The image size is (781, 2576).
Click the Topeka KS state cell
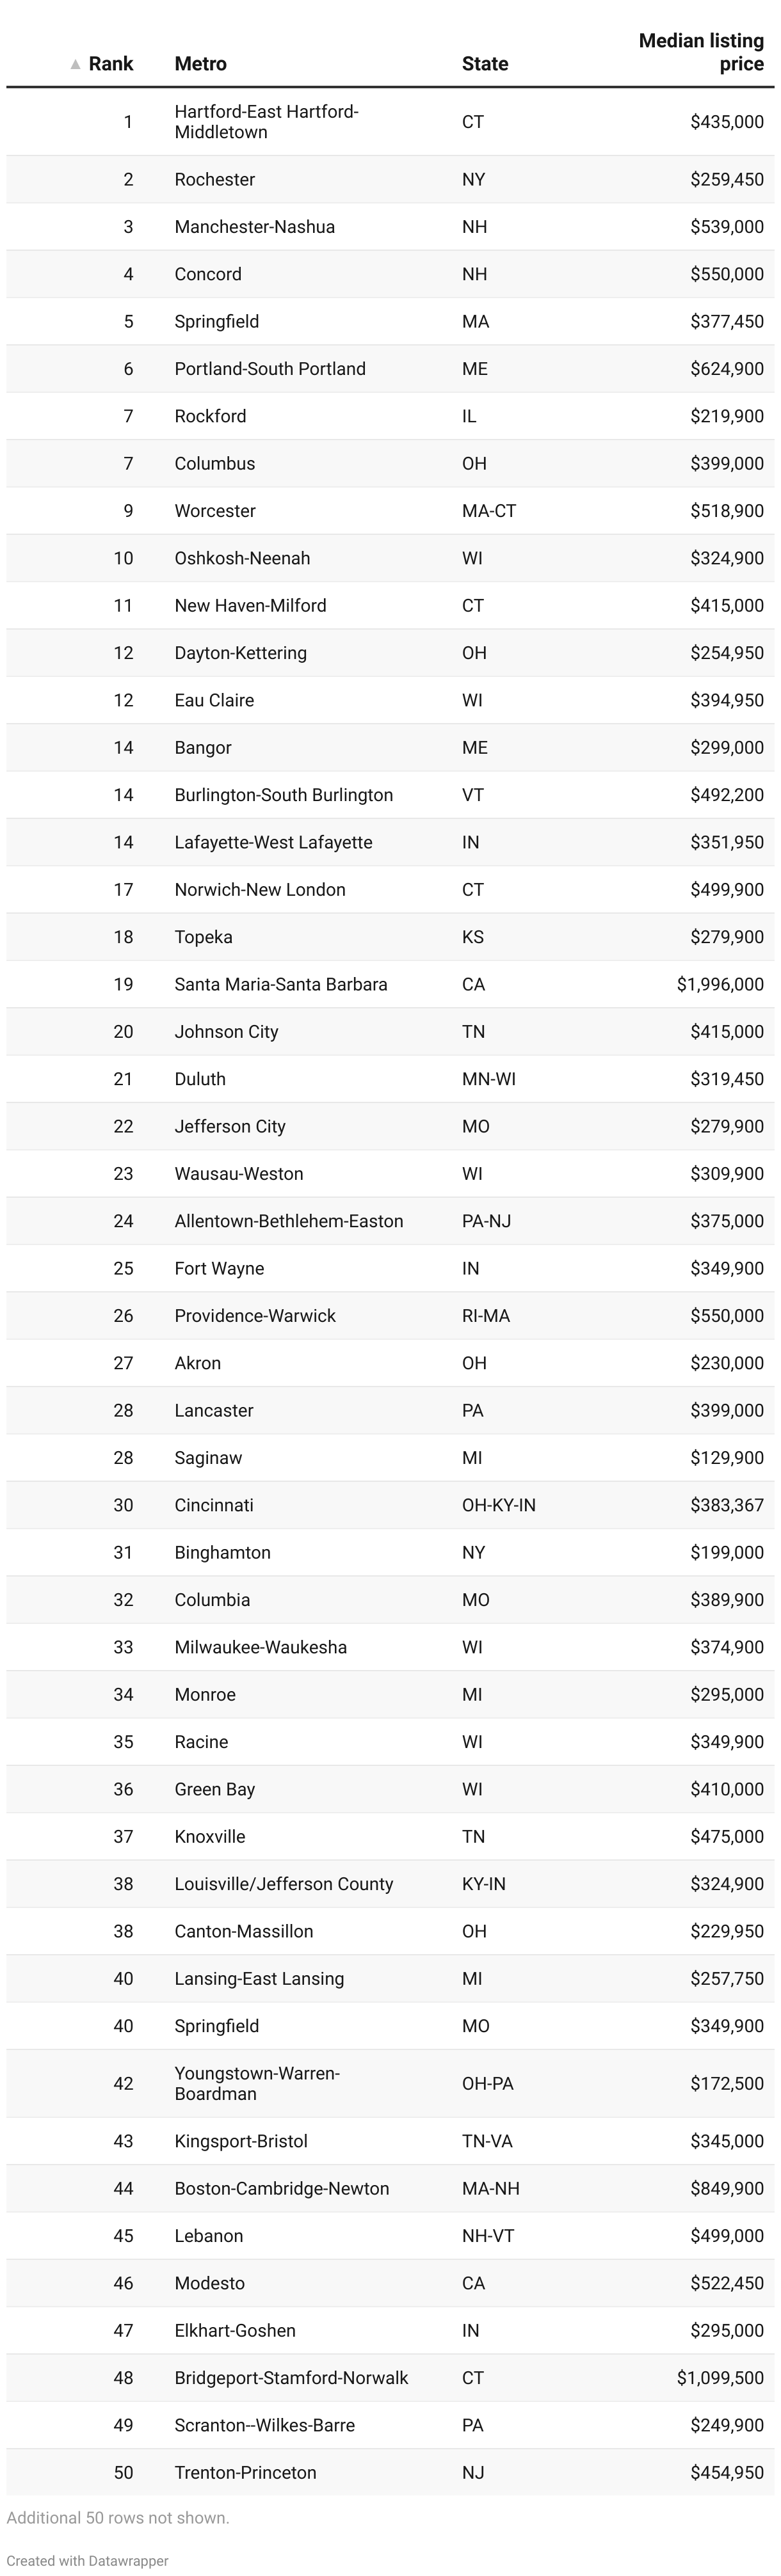tap(472, 937)
